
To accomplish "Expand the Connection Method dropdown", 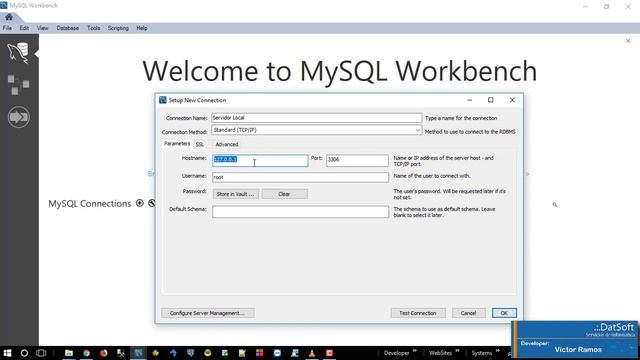I will 418,130.
